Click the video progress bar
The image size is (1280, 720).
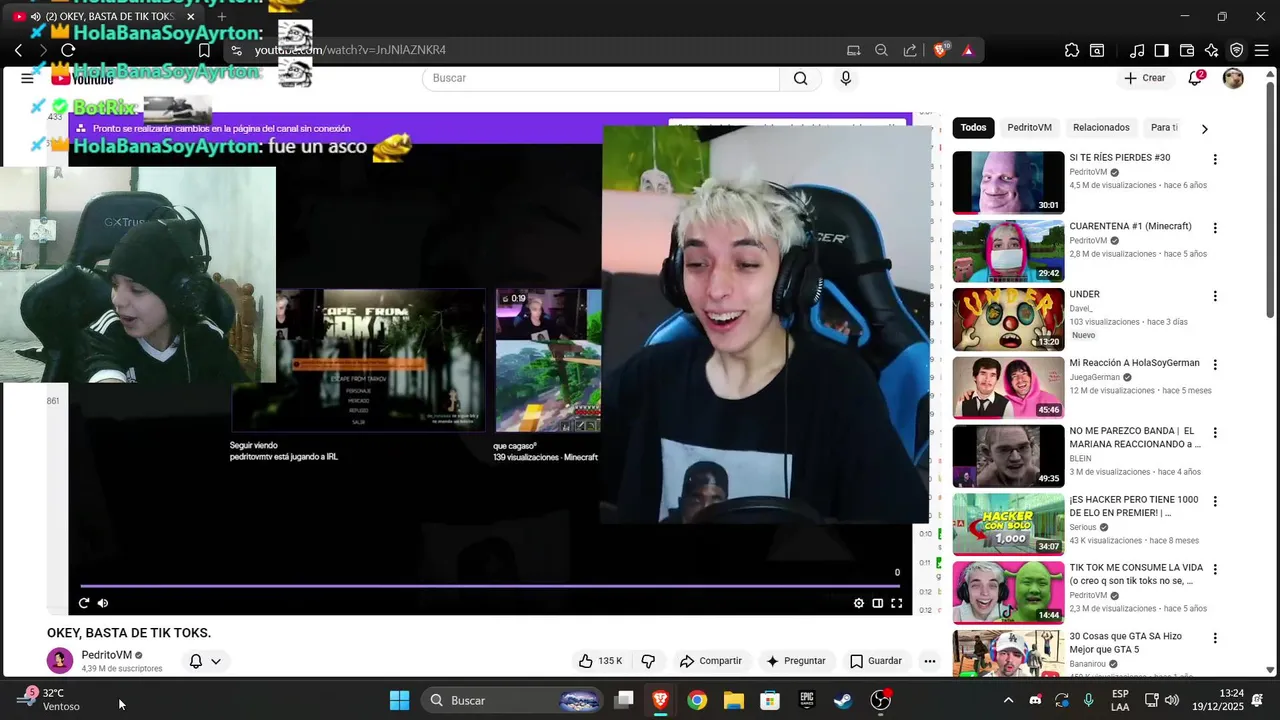coord(490,586)
